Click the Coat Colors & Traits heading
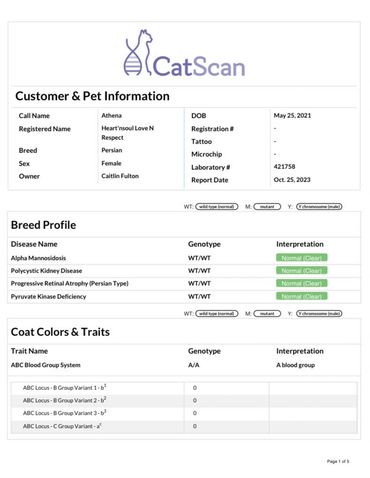This screenshot has height=478, width=370. (60, 332)
